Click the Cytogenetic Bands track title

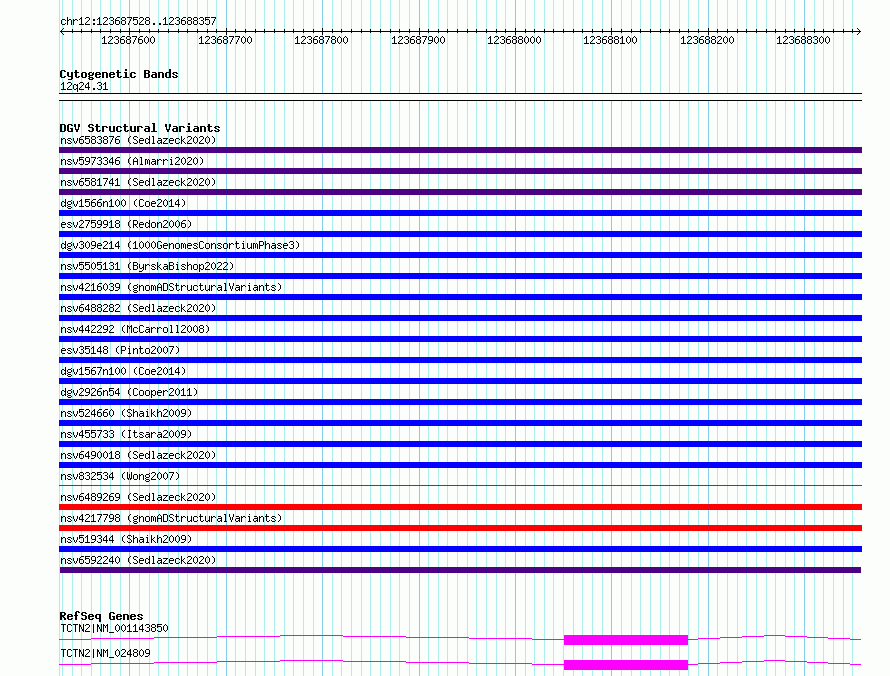119,74
